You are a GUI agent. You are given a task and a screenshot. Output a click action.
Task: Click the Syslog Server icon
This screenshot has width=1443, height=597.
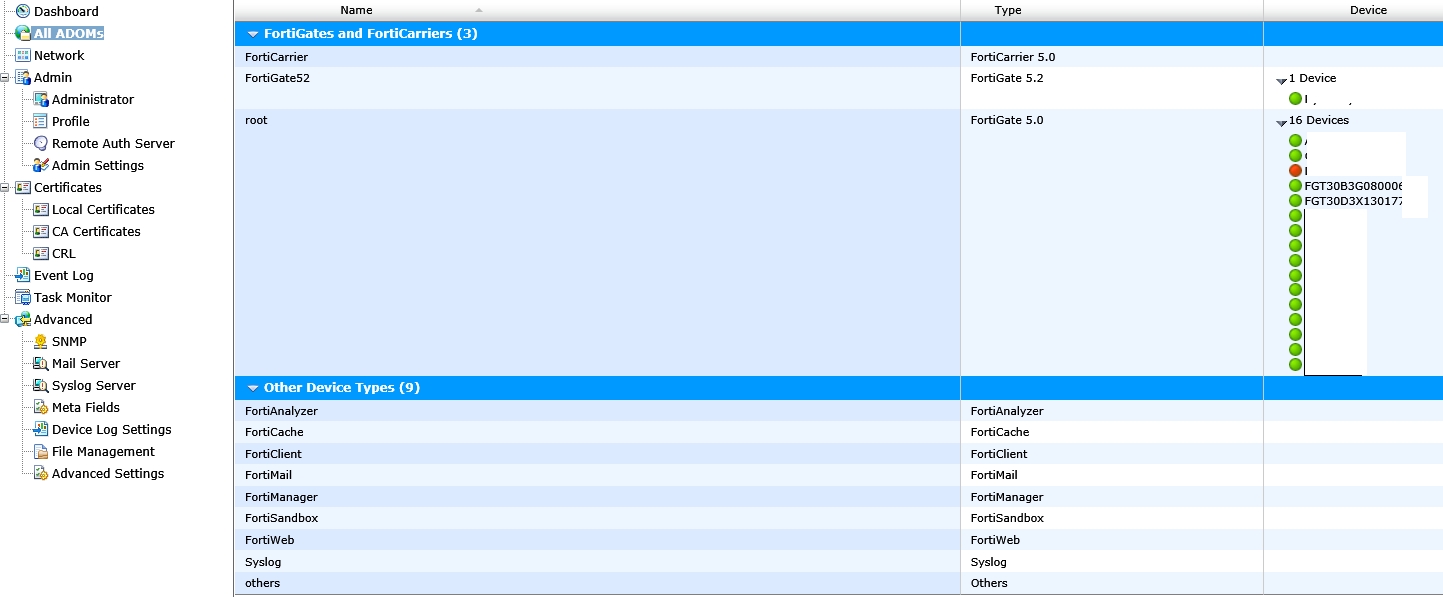click(x=41, y=385)
